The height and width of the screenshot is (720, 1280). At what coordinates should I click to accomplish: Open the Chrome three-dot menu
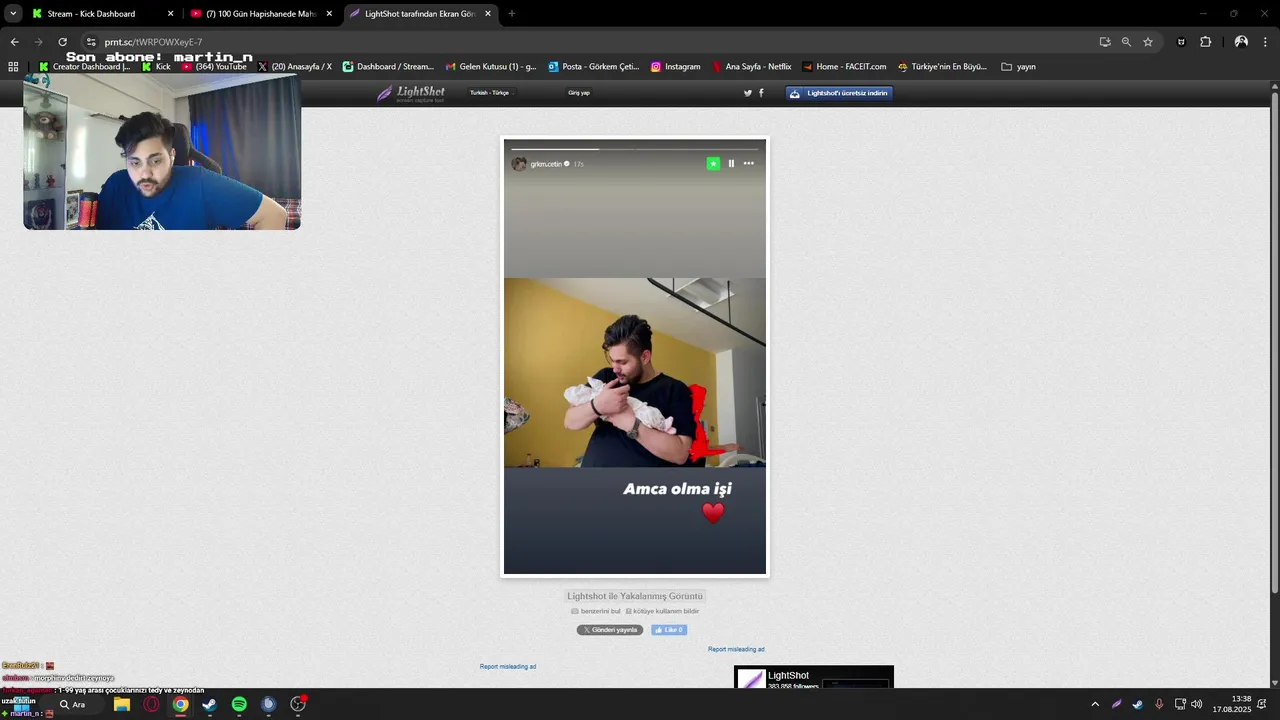(1266, 42)
